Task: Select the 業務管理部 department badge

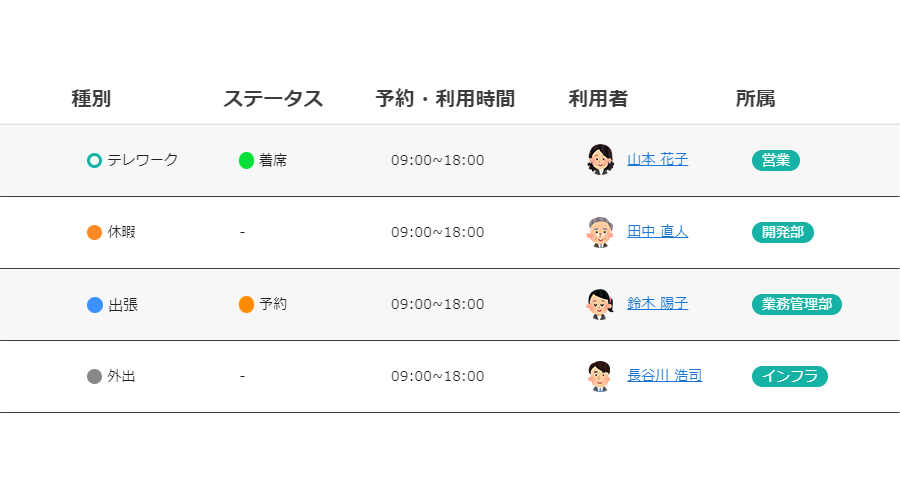Action: (x=797, y=304)
